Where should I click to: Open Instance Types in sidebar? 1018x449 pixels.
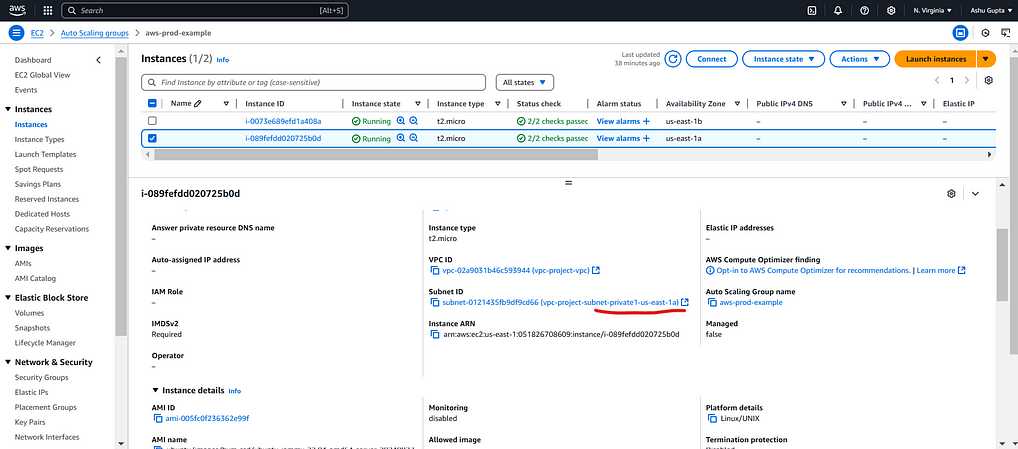(40, 140)
